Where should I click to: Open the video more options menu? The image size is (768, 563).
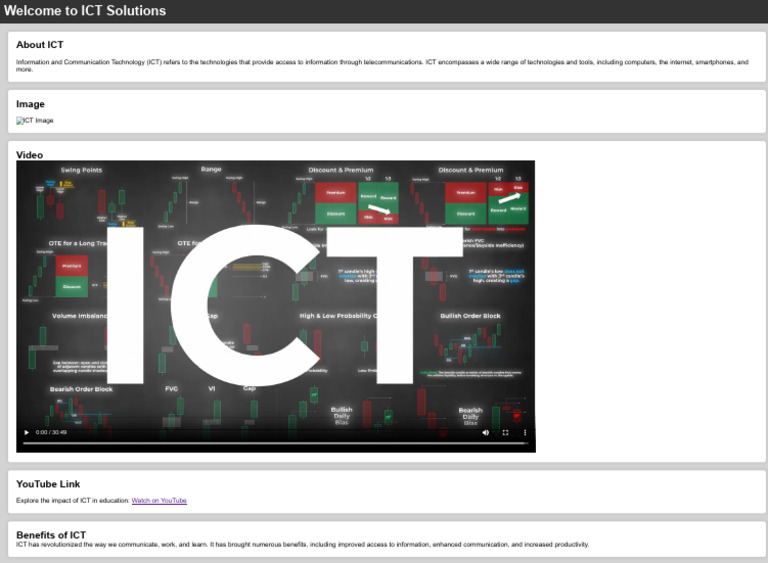click(x=525, y=432)
